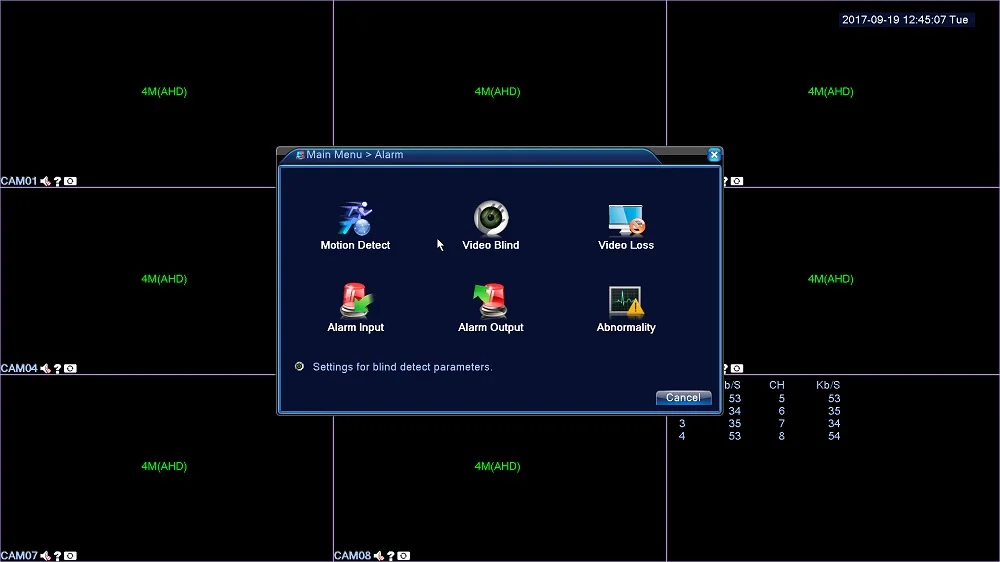The height and width of the screenshot is (562, 1000).
Task: Click the Cancel button
Action: pos(683,397)
